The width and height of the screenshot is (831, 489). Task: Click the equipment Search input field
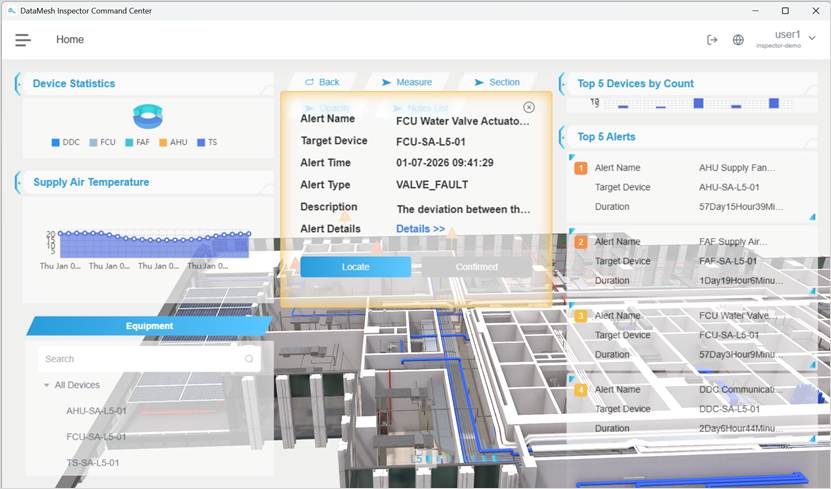point(140,359)
